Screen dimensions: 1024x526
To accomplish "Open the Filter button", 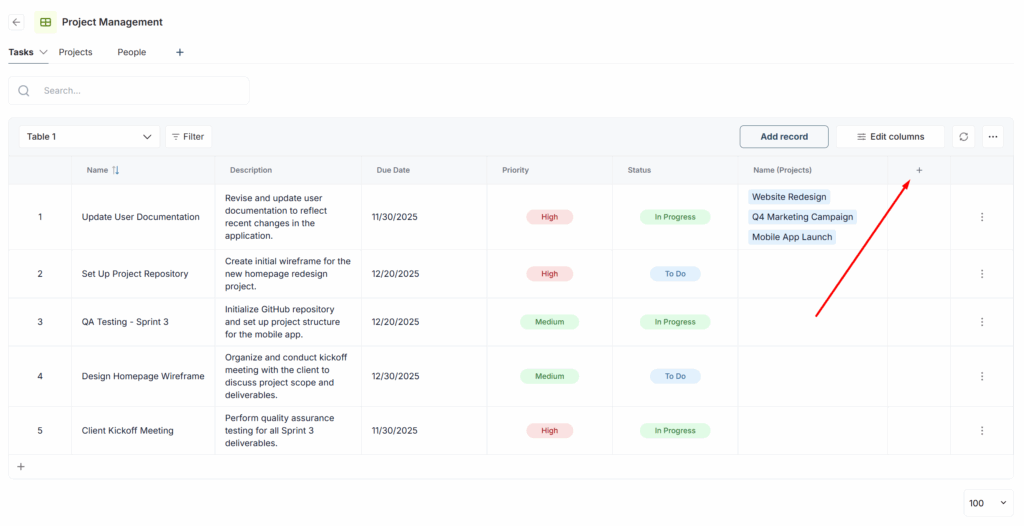I will (x=188, y=137).
